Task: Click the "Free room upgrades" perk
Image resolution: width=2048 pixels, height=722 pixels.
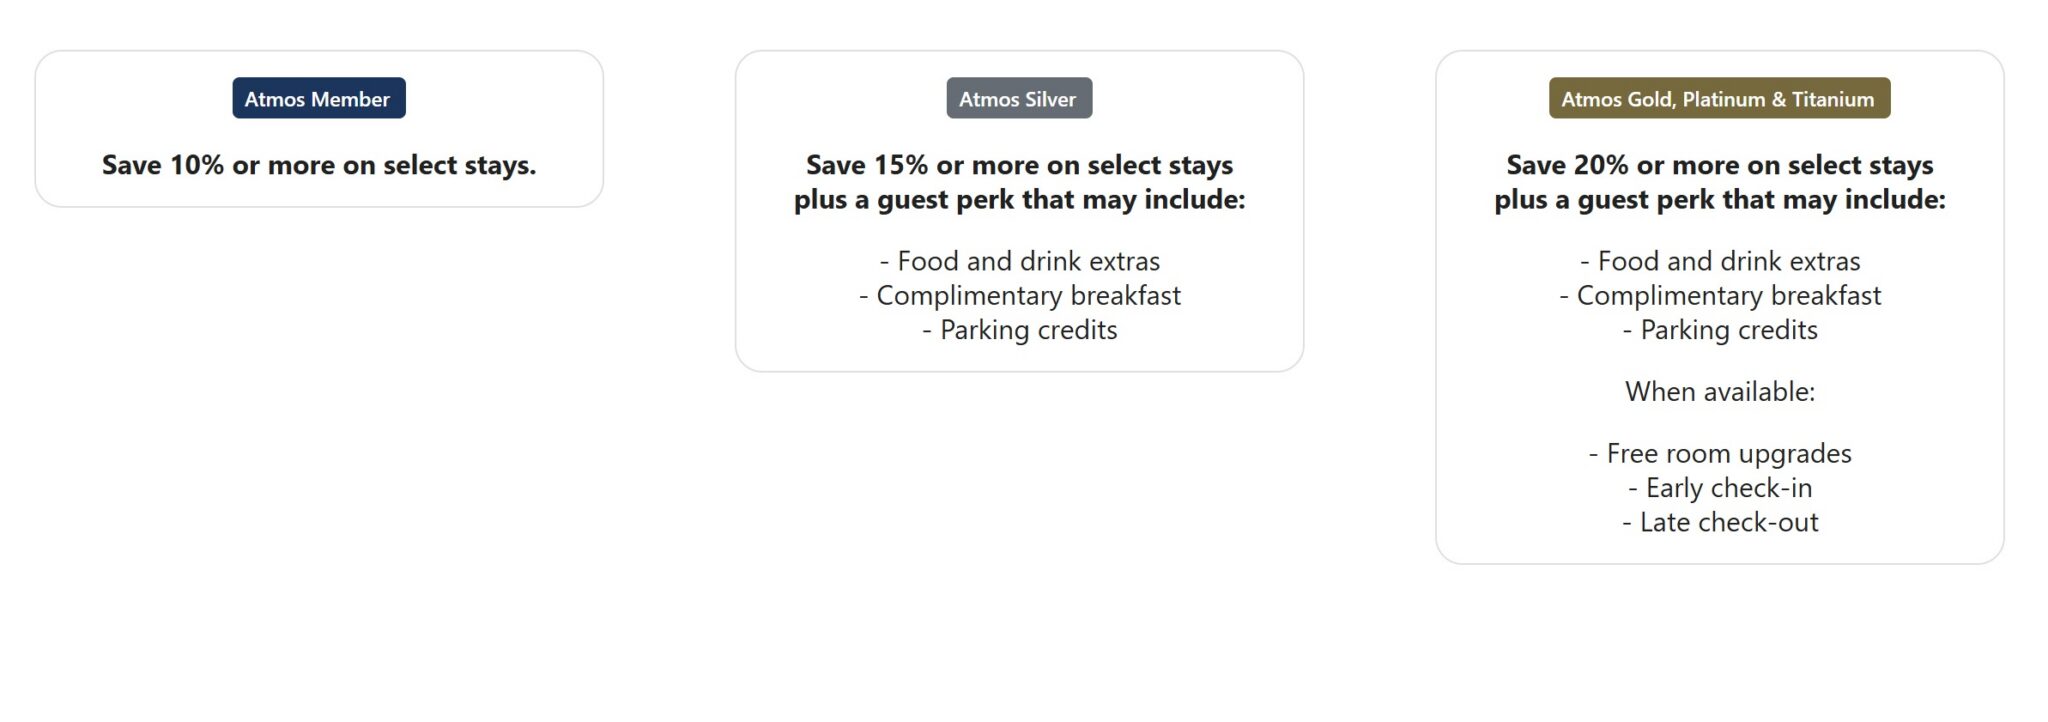Action: tap(1720, 454)
